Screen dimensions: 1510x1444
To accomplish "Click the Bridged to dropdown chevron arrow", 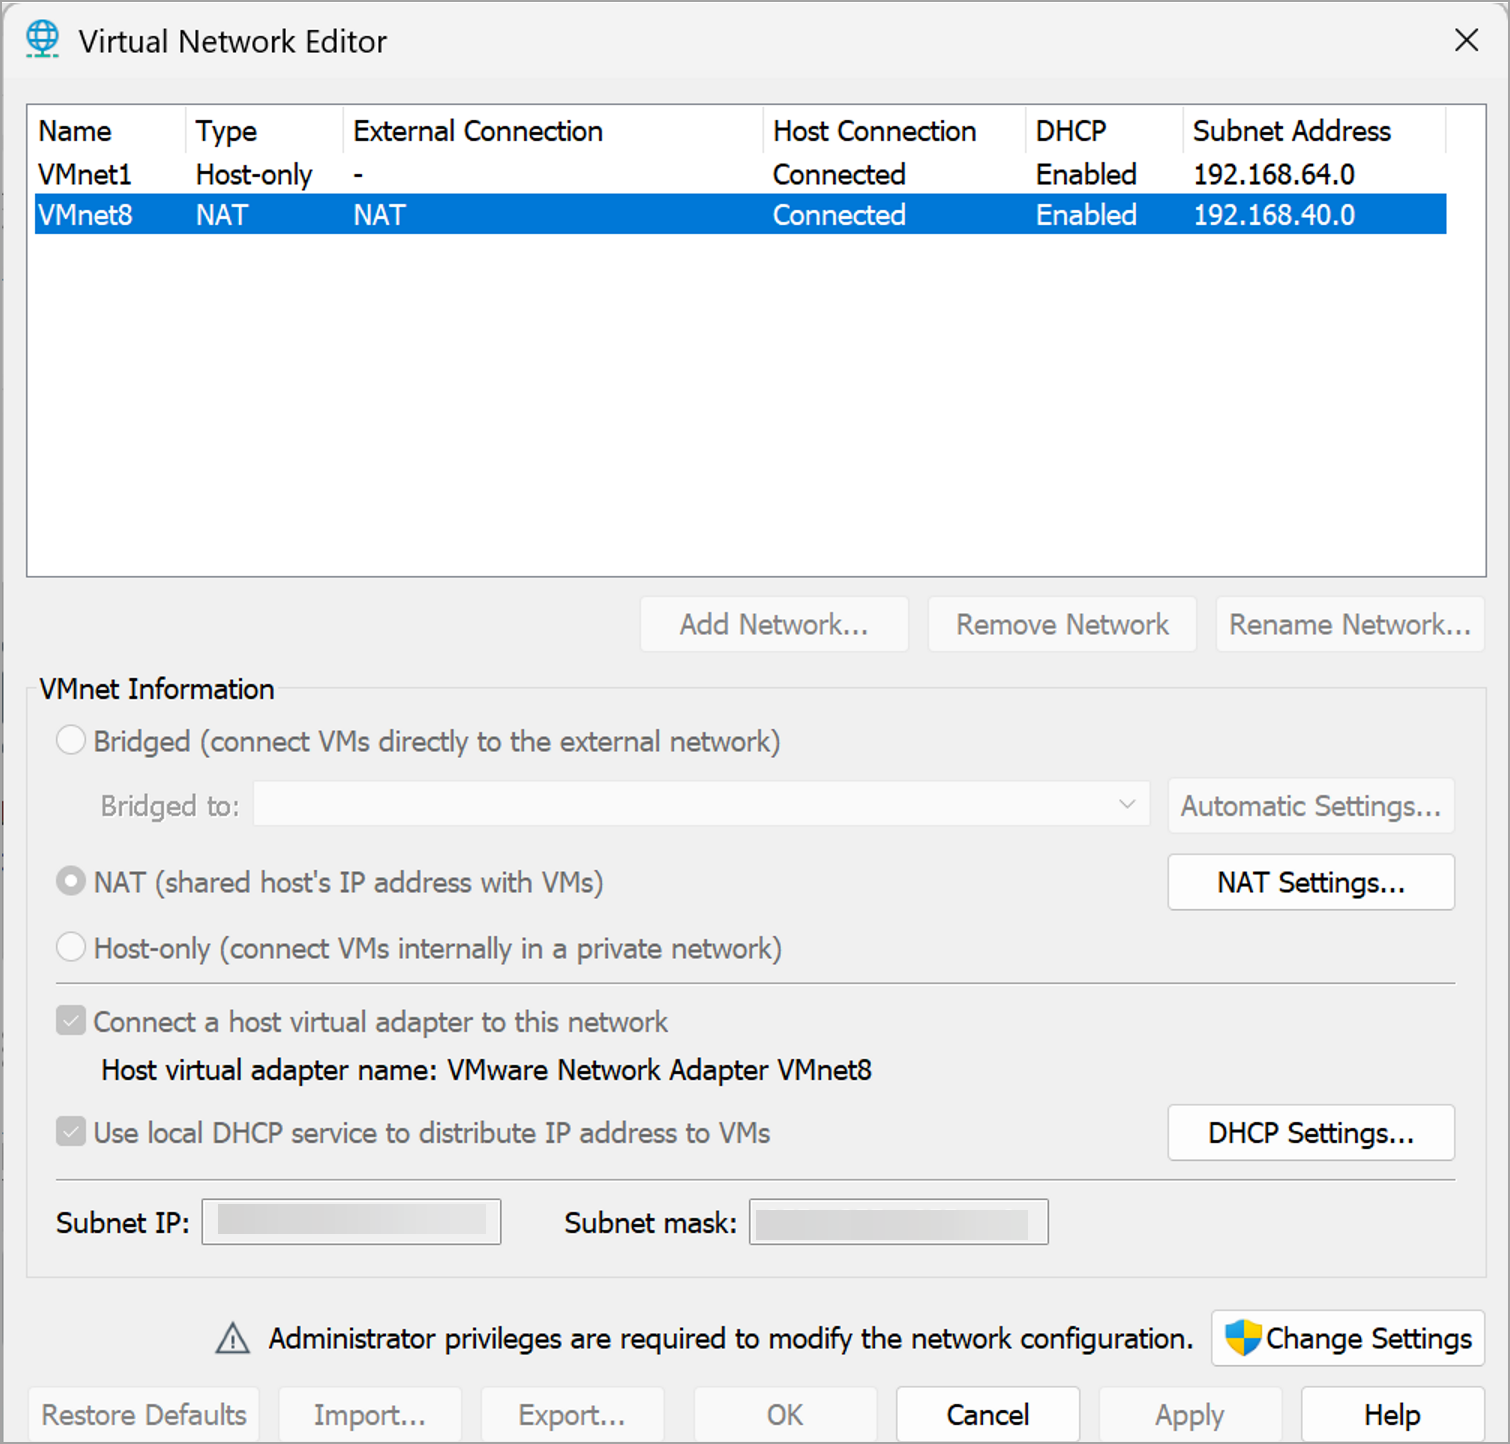I will coord(1128,804).
